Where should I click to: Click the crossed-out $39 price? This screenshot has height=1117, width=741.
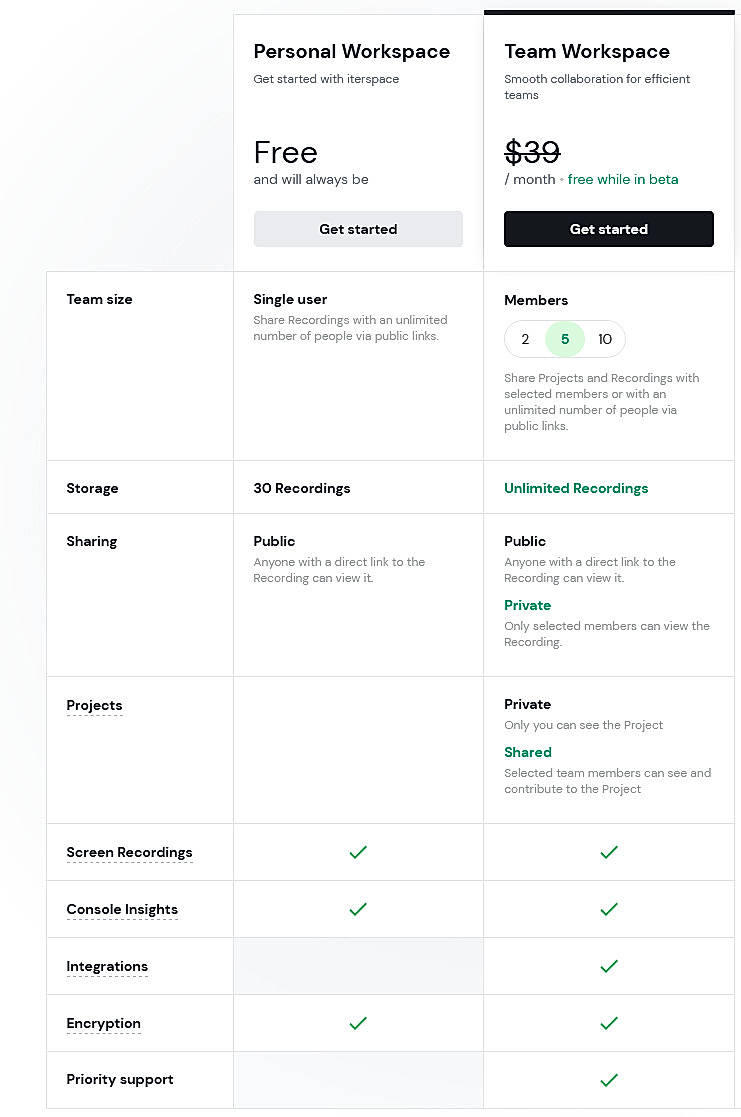tap(532, 152)
